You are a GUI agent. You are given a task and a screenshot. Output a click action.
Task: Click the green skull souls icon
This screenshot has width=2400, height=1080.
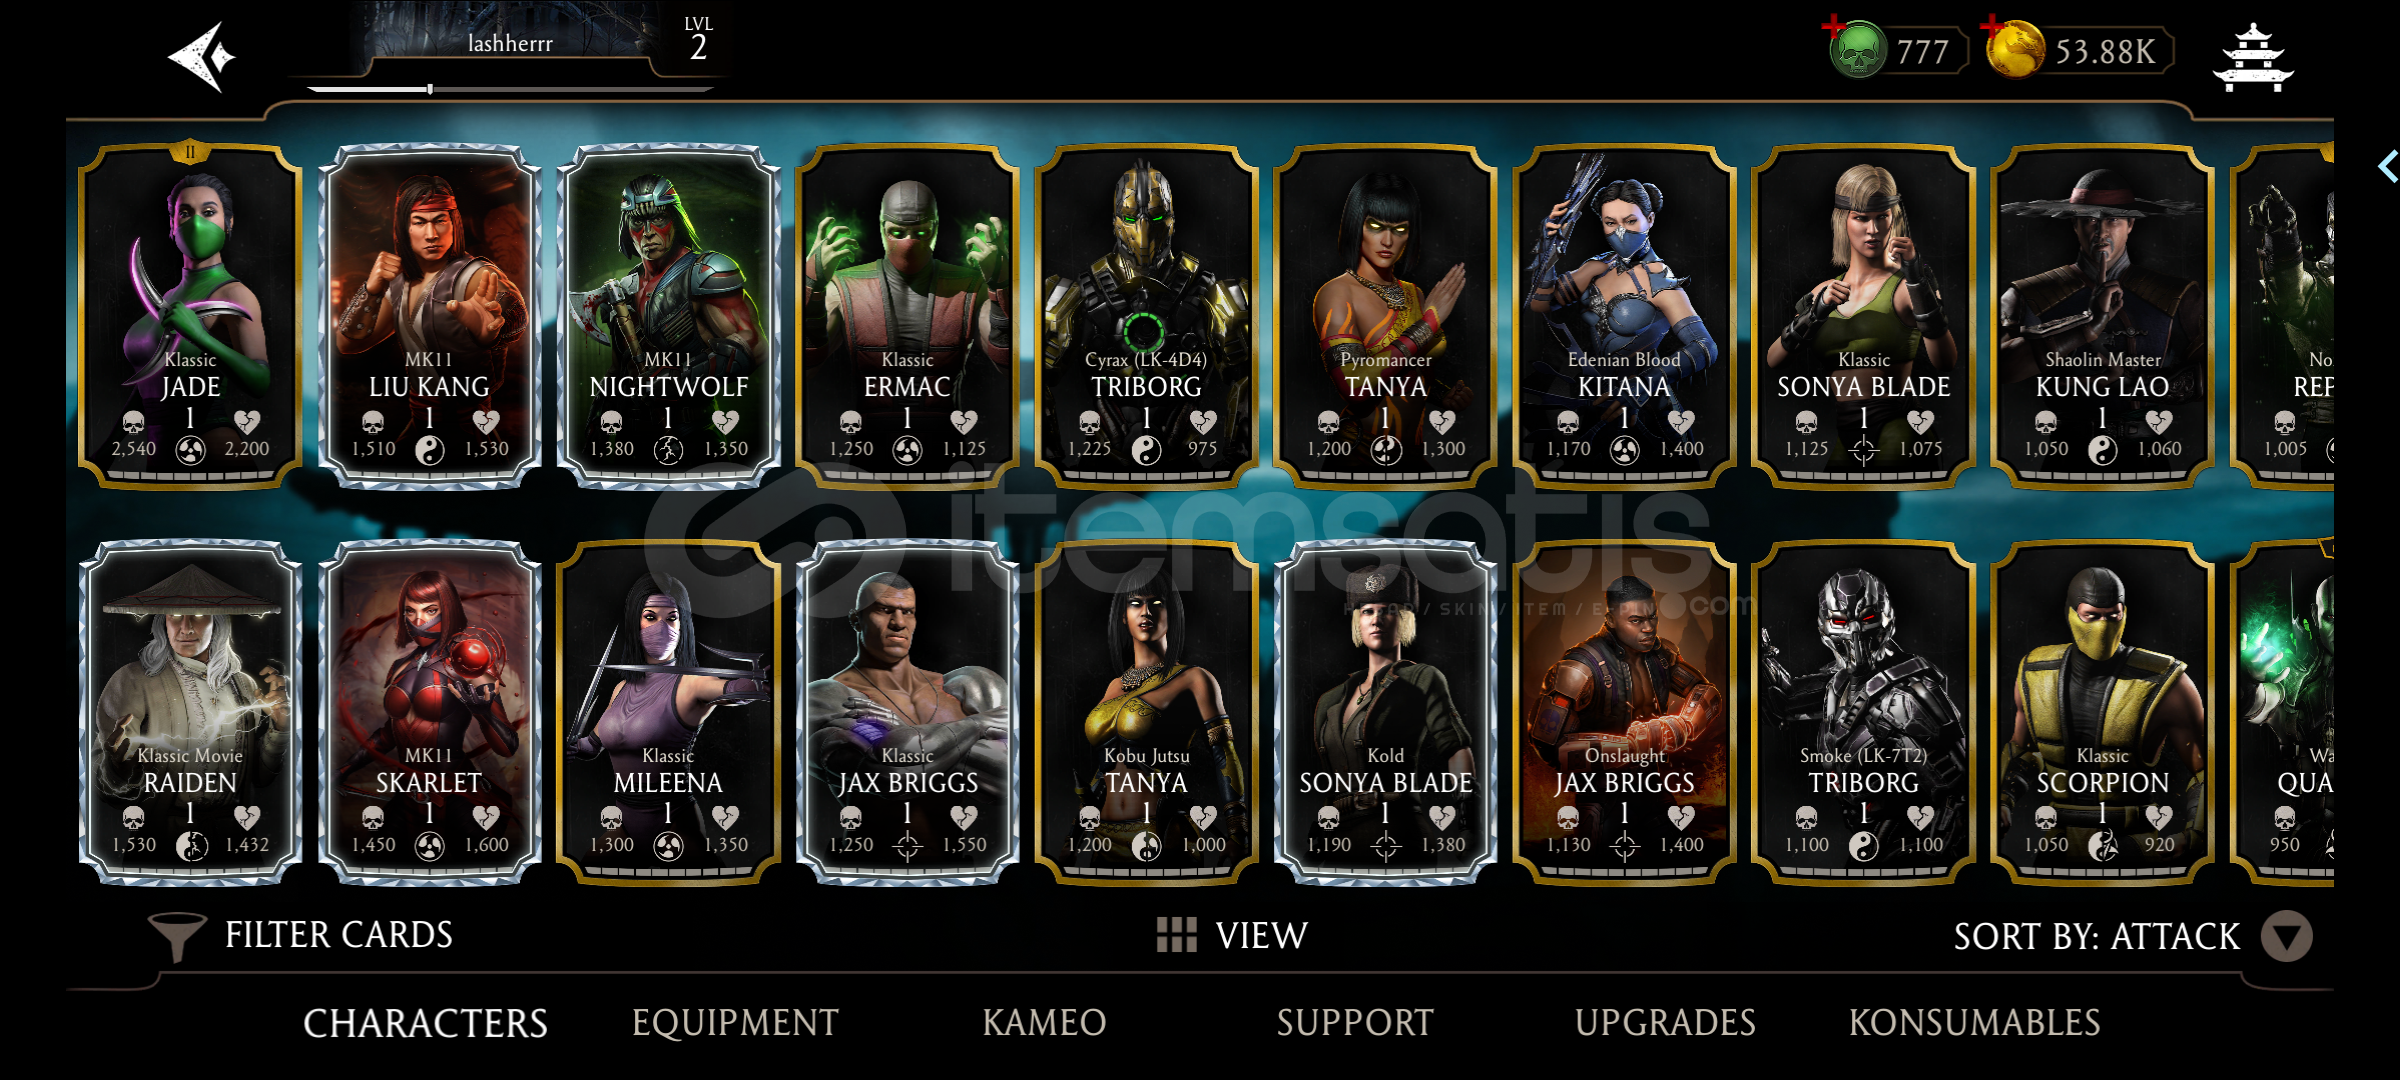pyautogui.click(x=1858, y=50)
